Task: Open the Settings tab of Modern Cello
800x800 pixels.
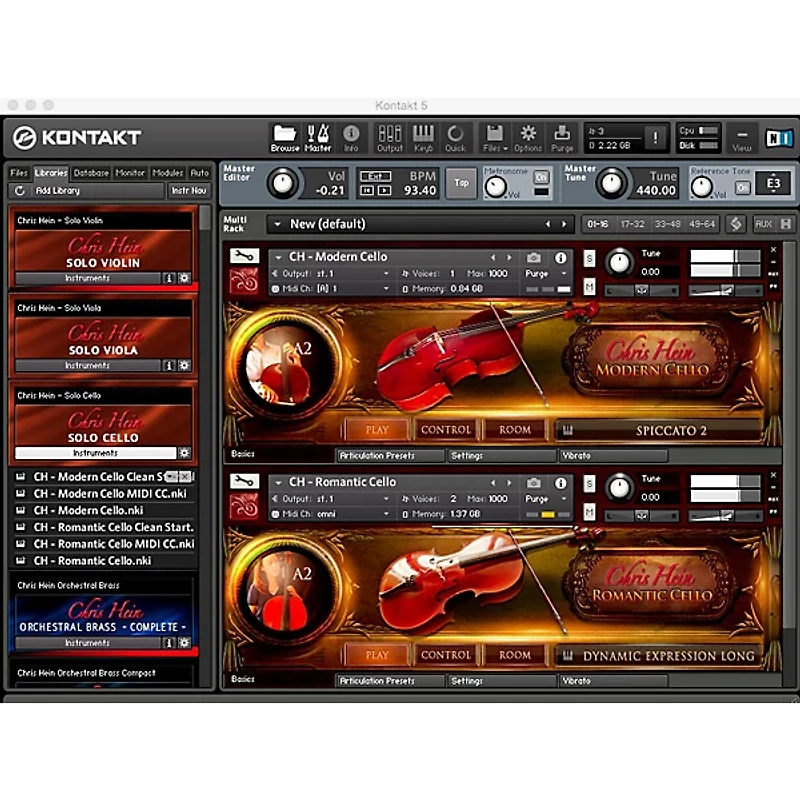Action: pos(467,455)
